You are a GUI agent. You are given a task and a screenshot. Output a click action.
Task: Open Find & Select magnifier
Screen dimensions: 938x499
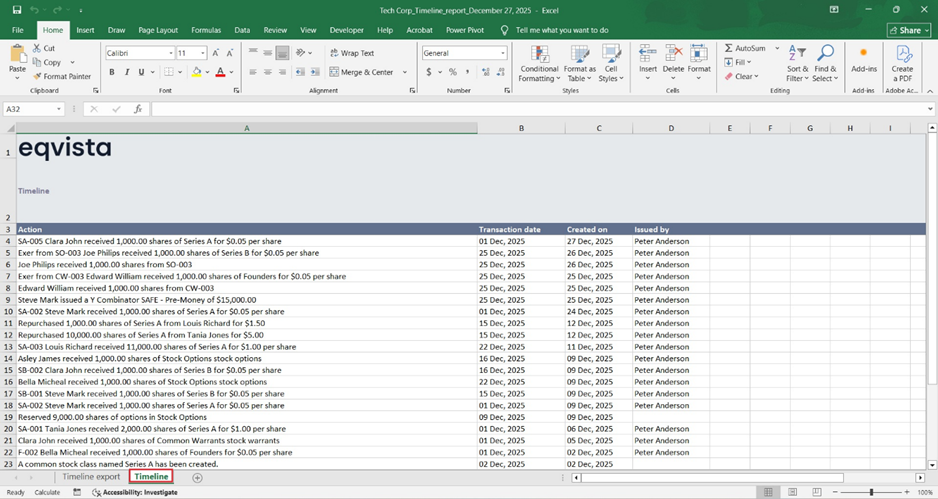pos(825,54)
